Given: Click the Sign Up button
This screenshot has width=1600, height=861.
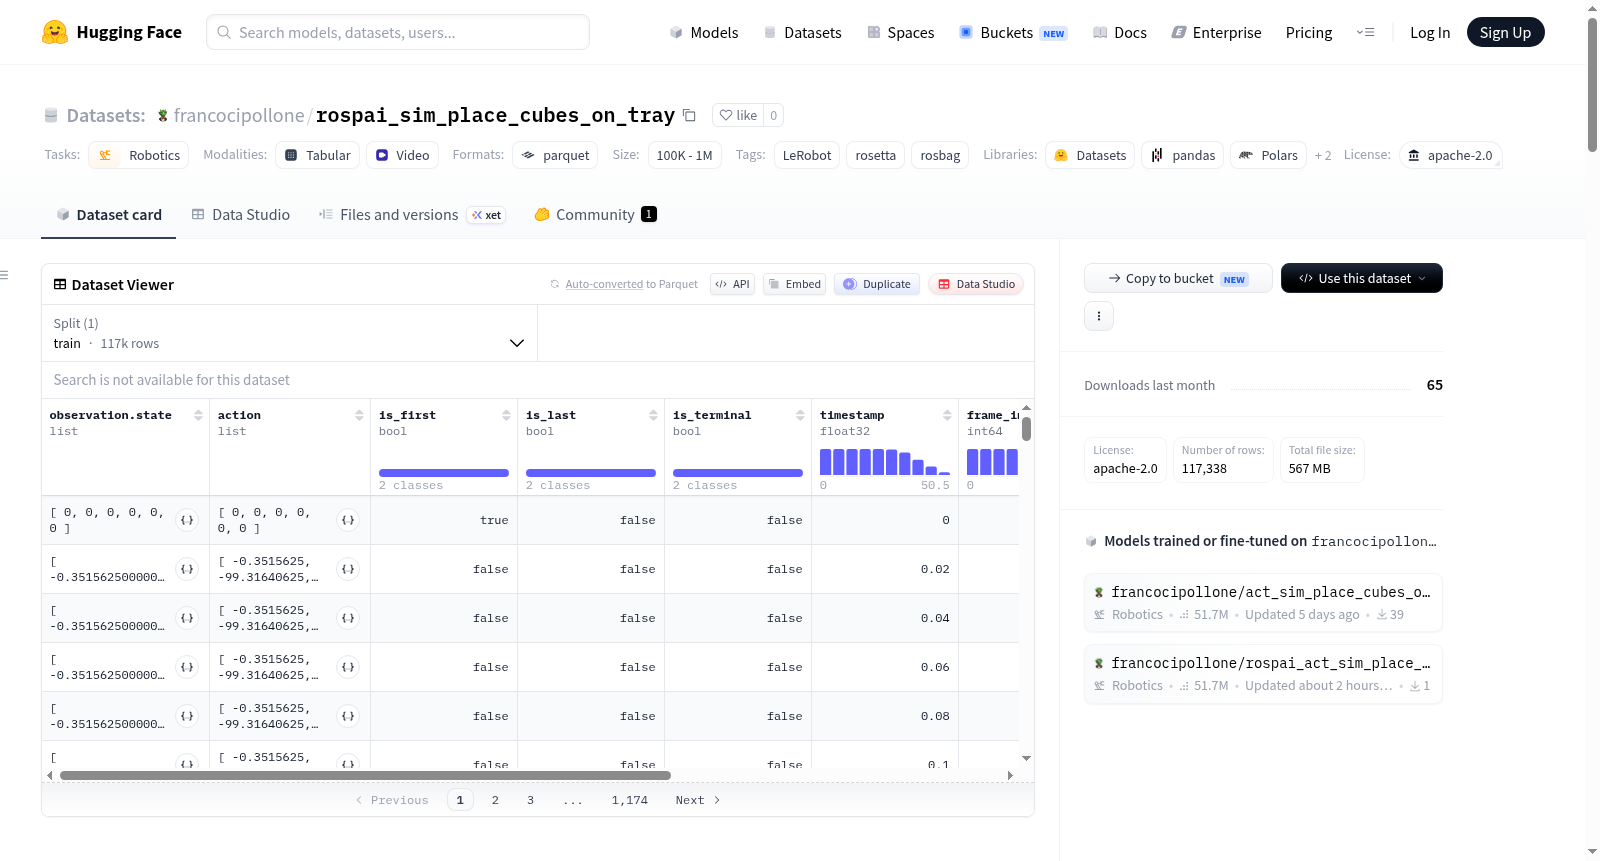Looking at the screenshot, I should click(1505, 33).
